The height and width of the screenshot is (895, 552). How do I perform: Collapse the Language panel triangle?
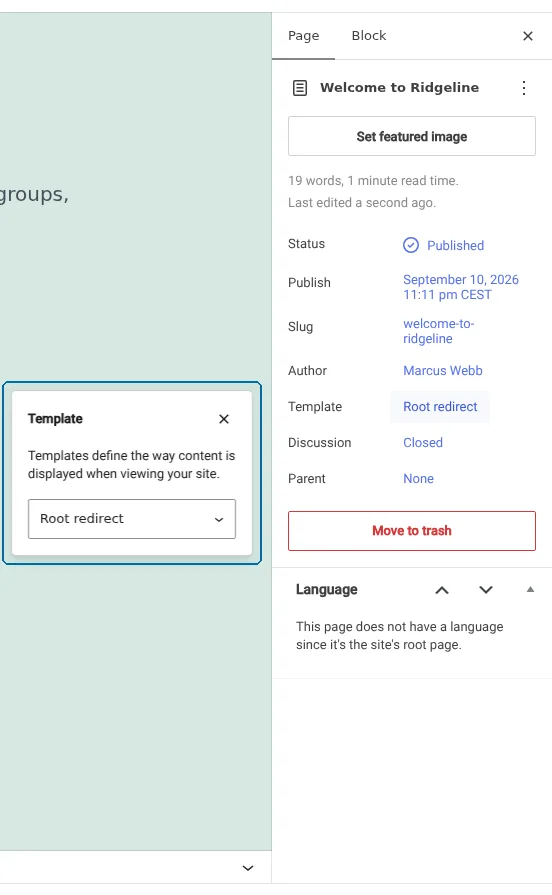point(530,590)
